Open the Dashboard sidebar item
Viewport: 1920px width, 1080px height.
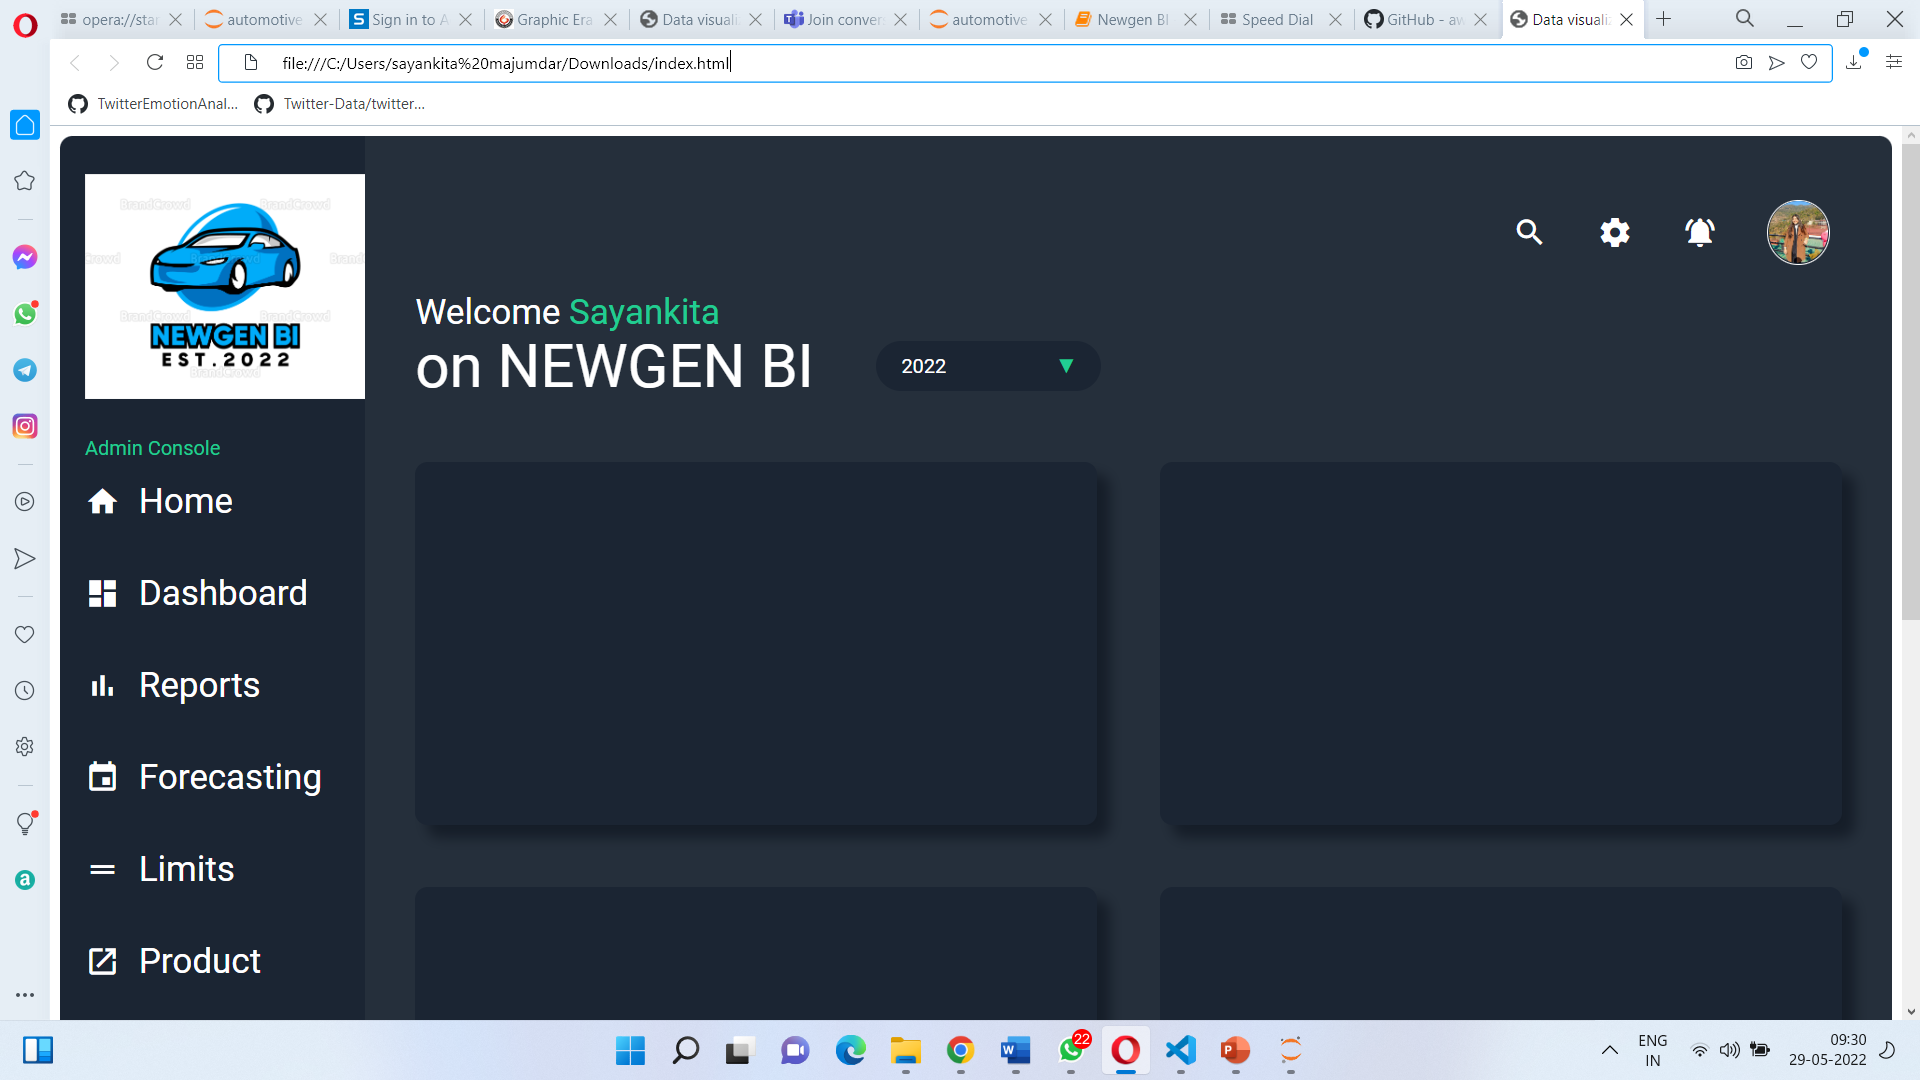coord(222,593)
